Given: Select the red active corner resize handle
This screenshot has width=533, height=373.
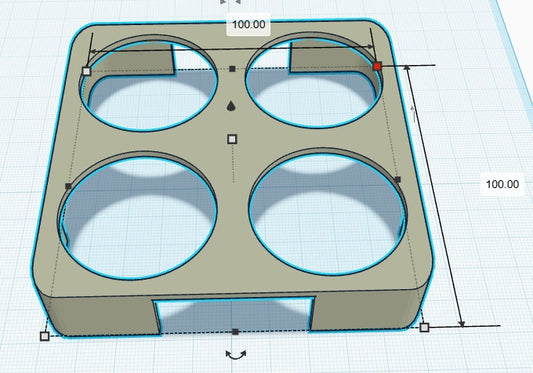Looking at the screenshot, I should point(377,66).
